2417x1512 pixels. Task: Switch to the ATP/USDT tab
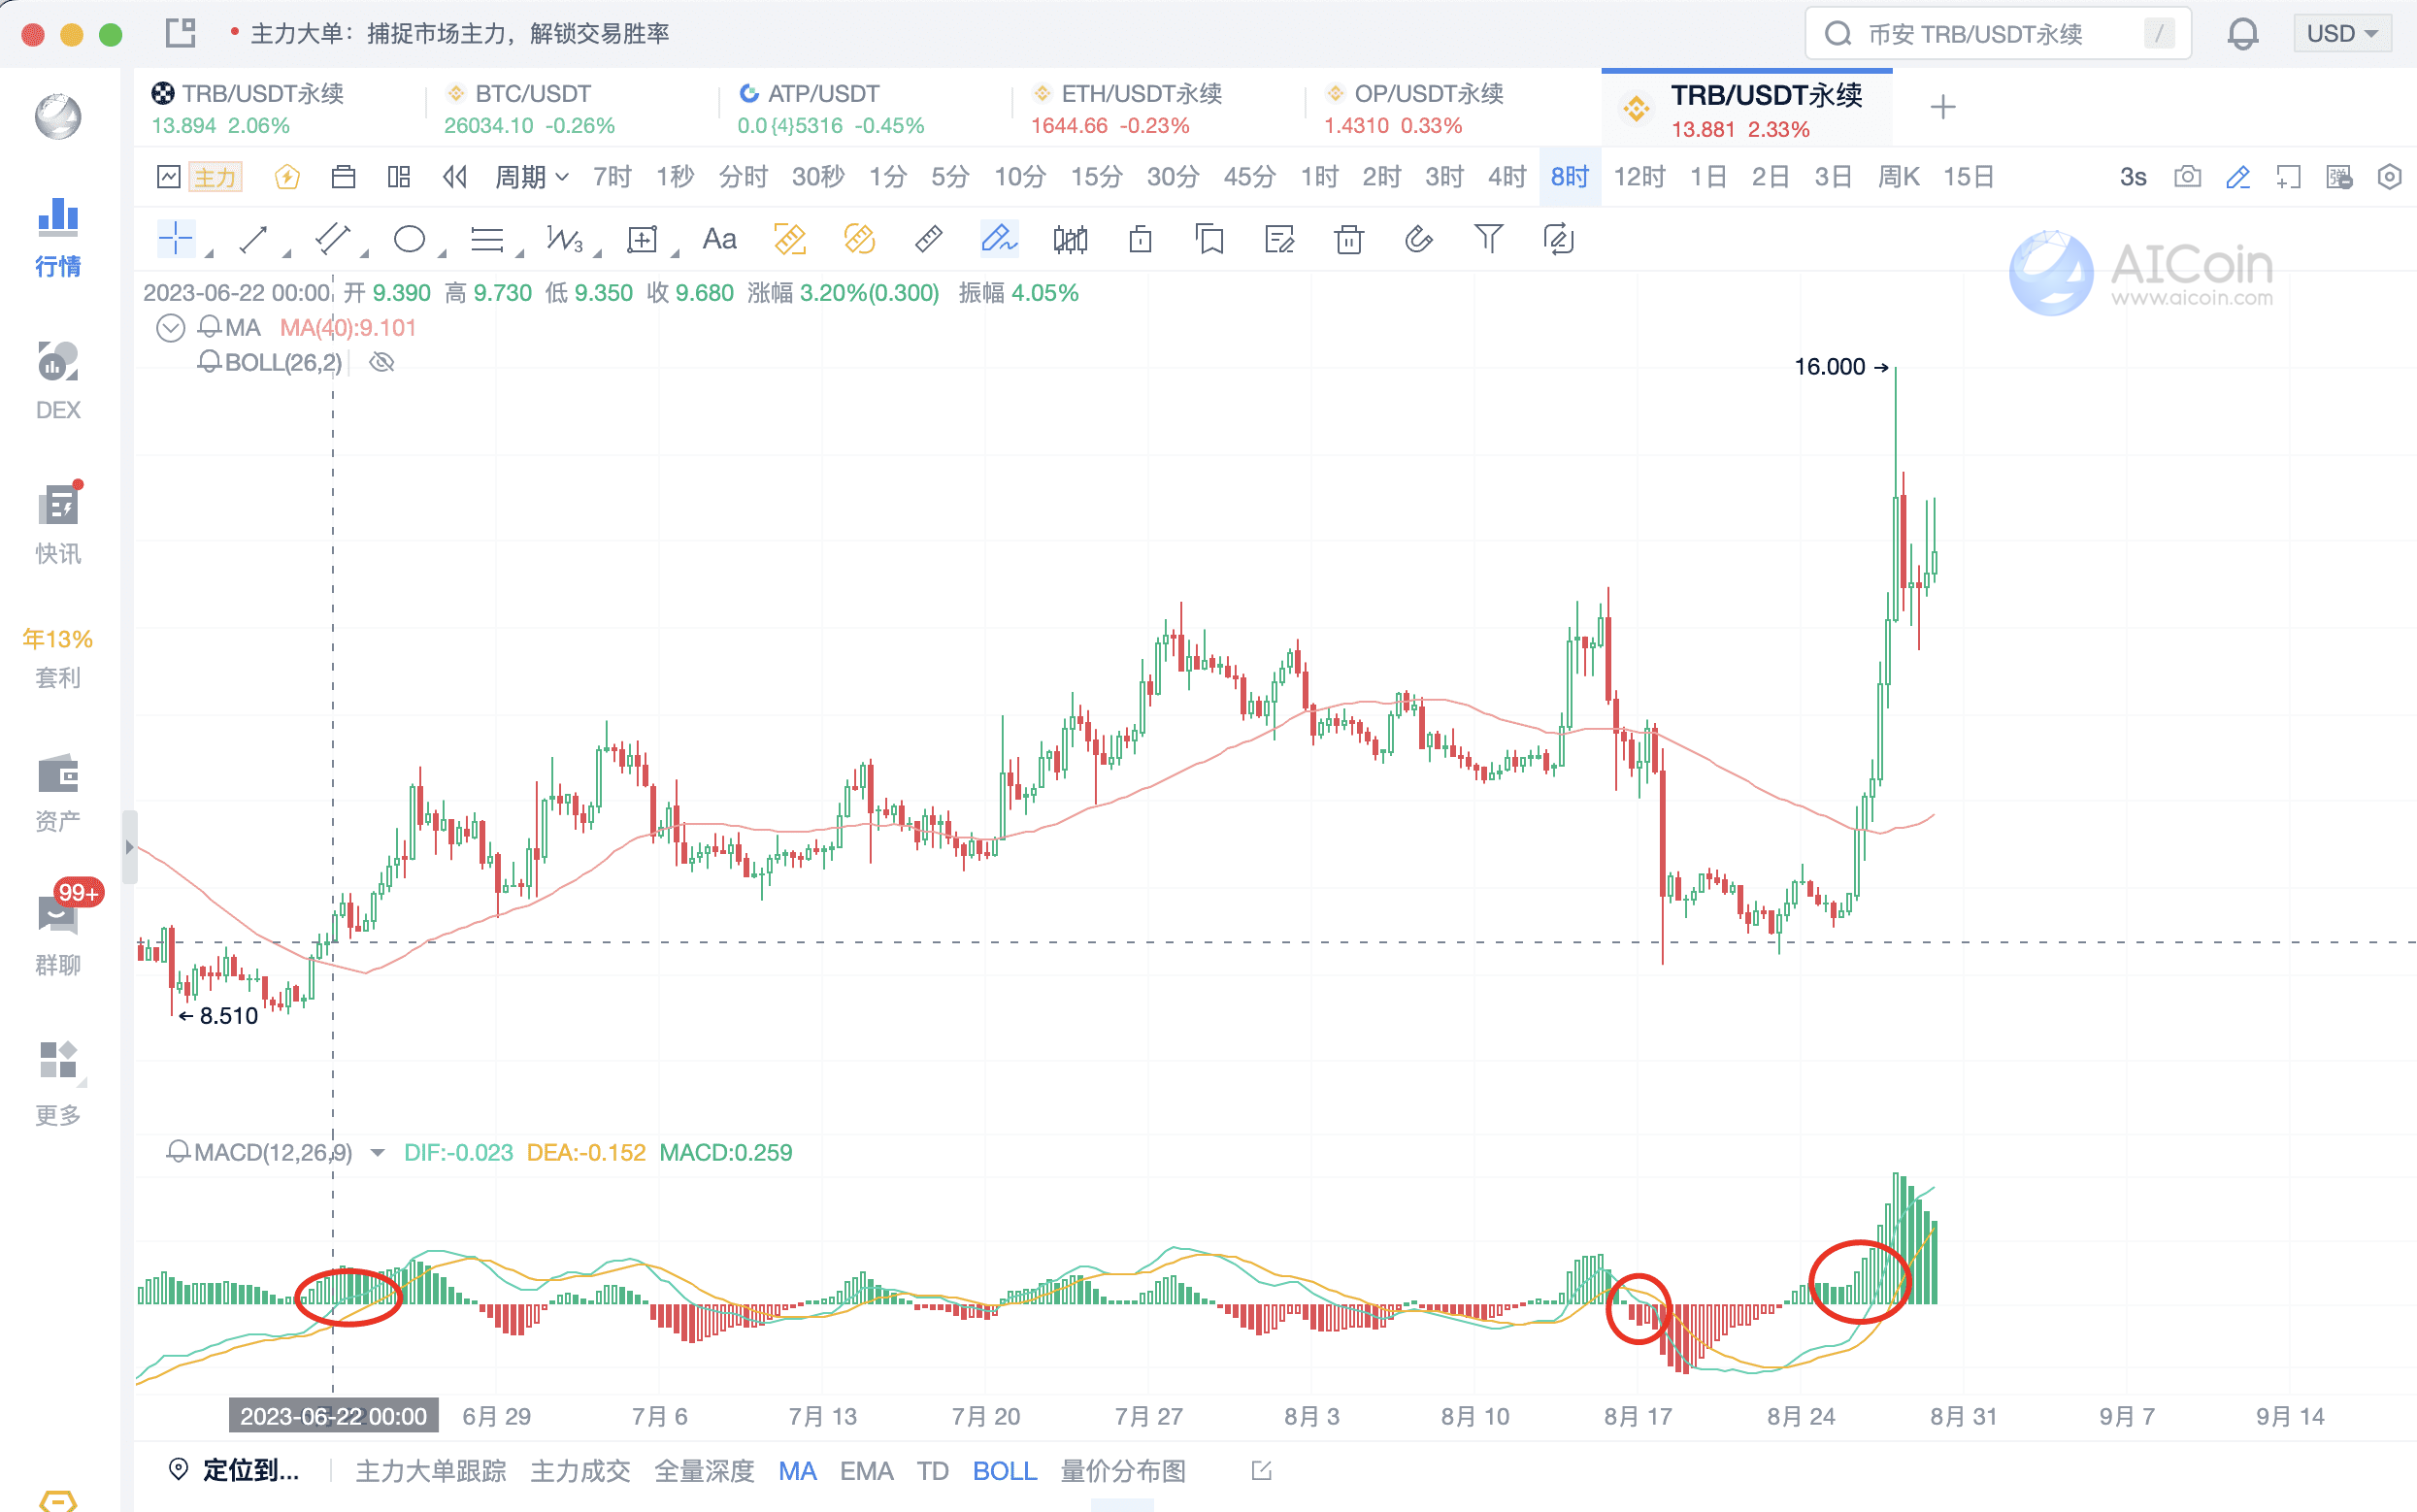(x=864, y=108)
